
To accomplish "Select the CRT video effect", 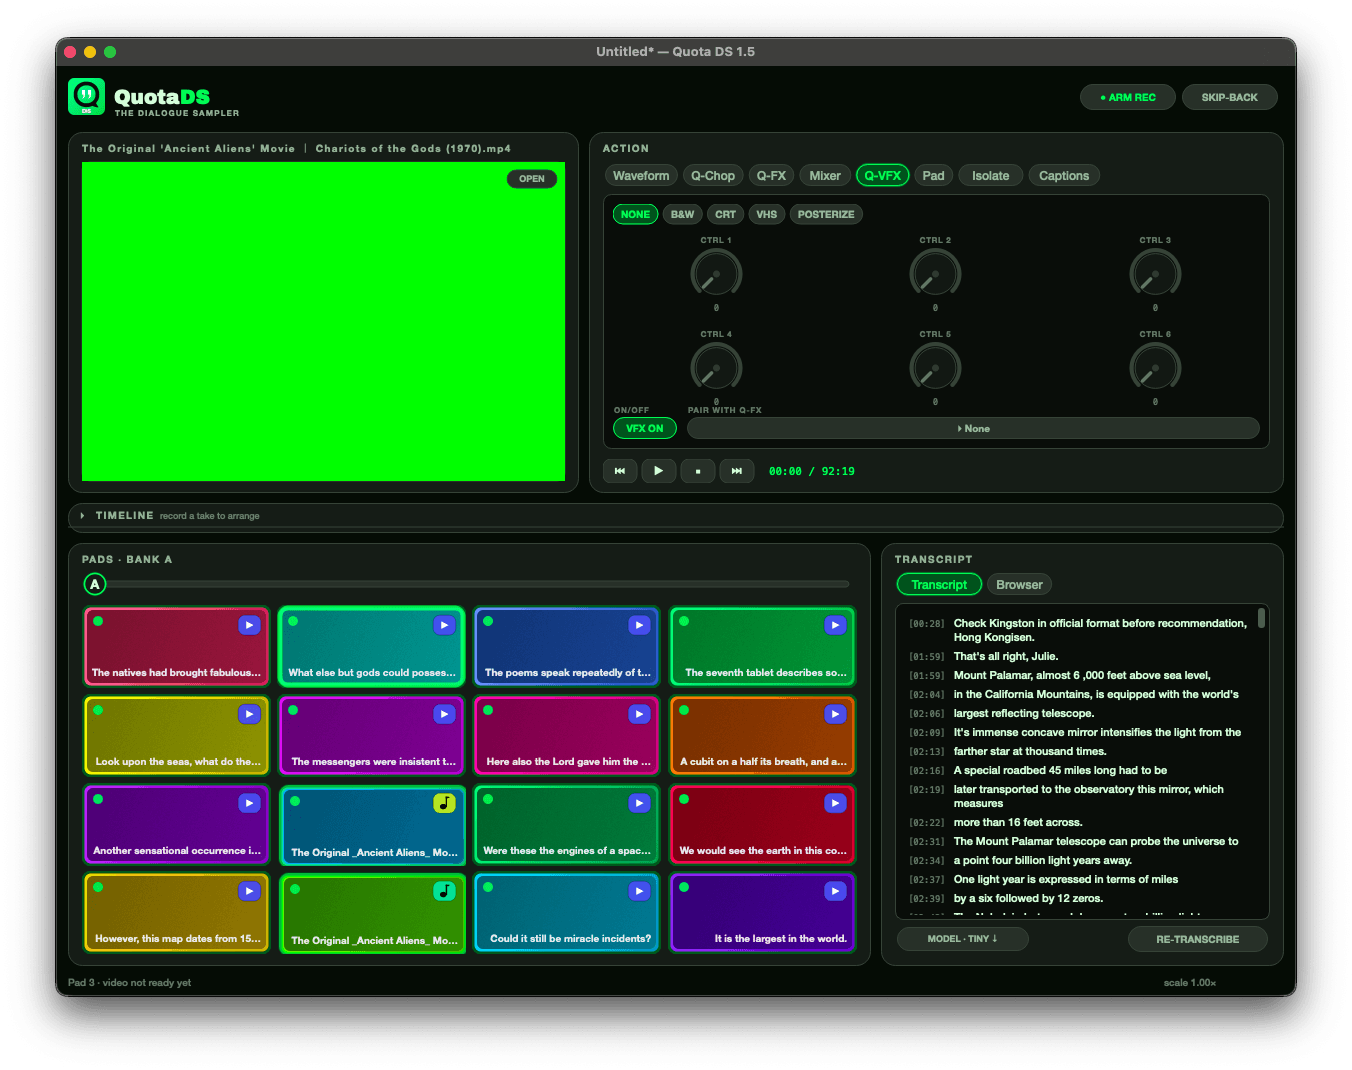I will point(725,214).
